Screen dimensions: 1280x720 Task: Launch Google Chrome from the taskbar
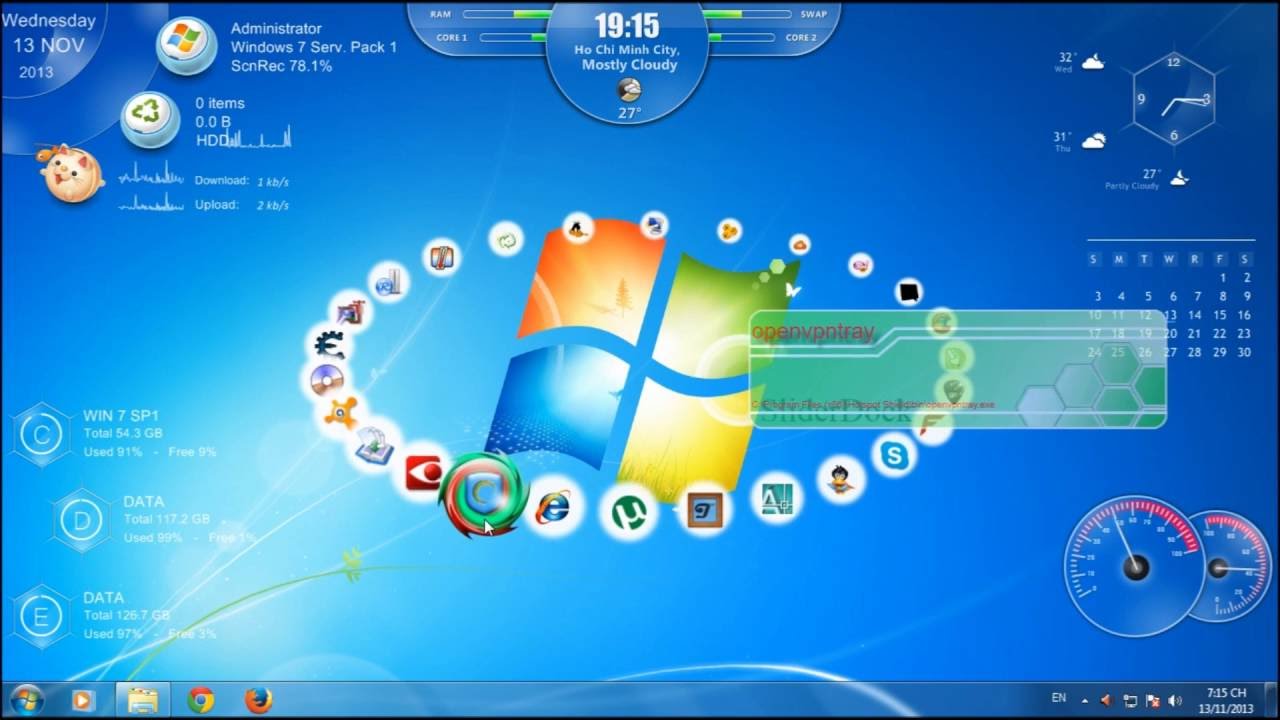click(x=201, y=700)
